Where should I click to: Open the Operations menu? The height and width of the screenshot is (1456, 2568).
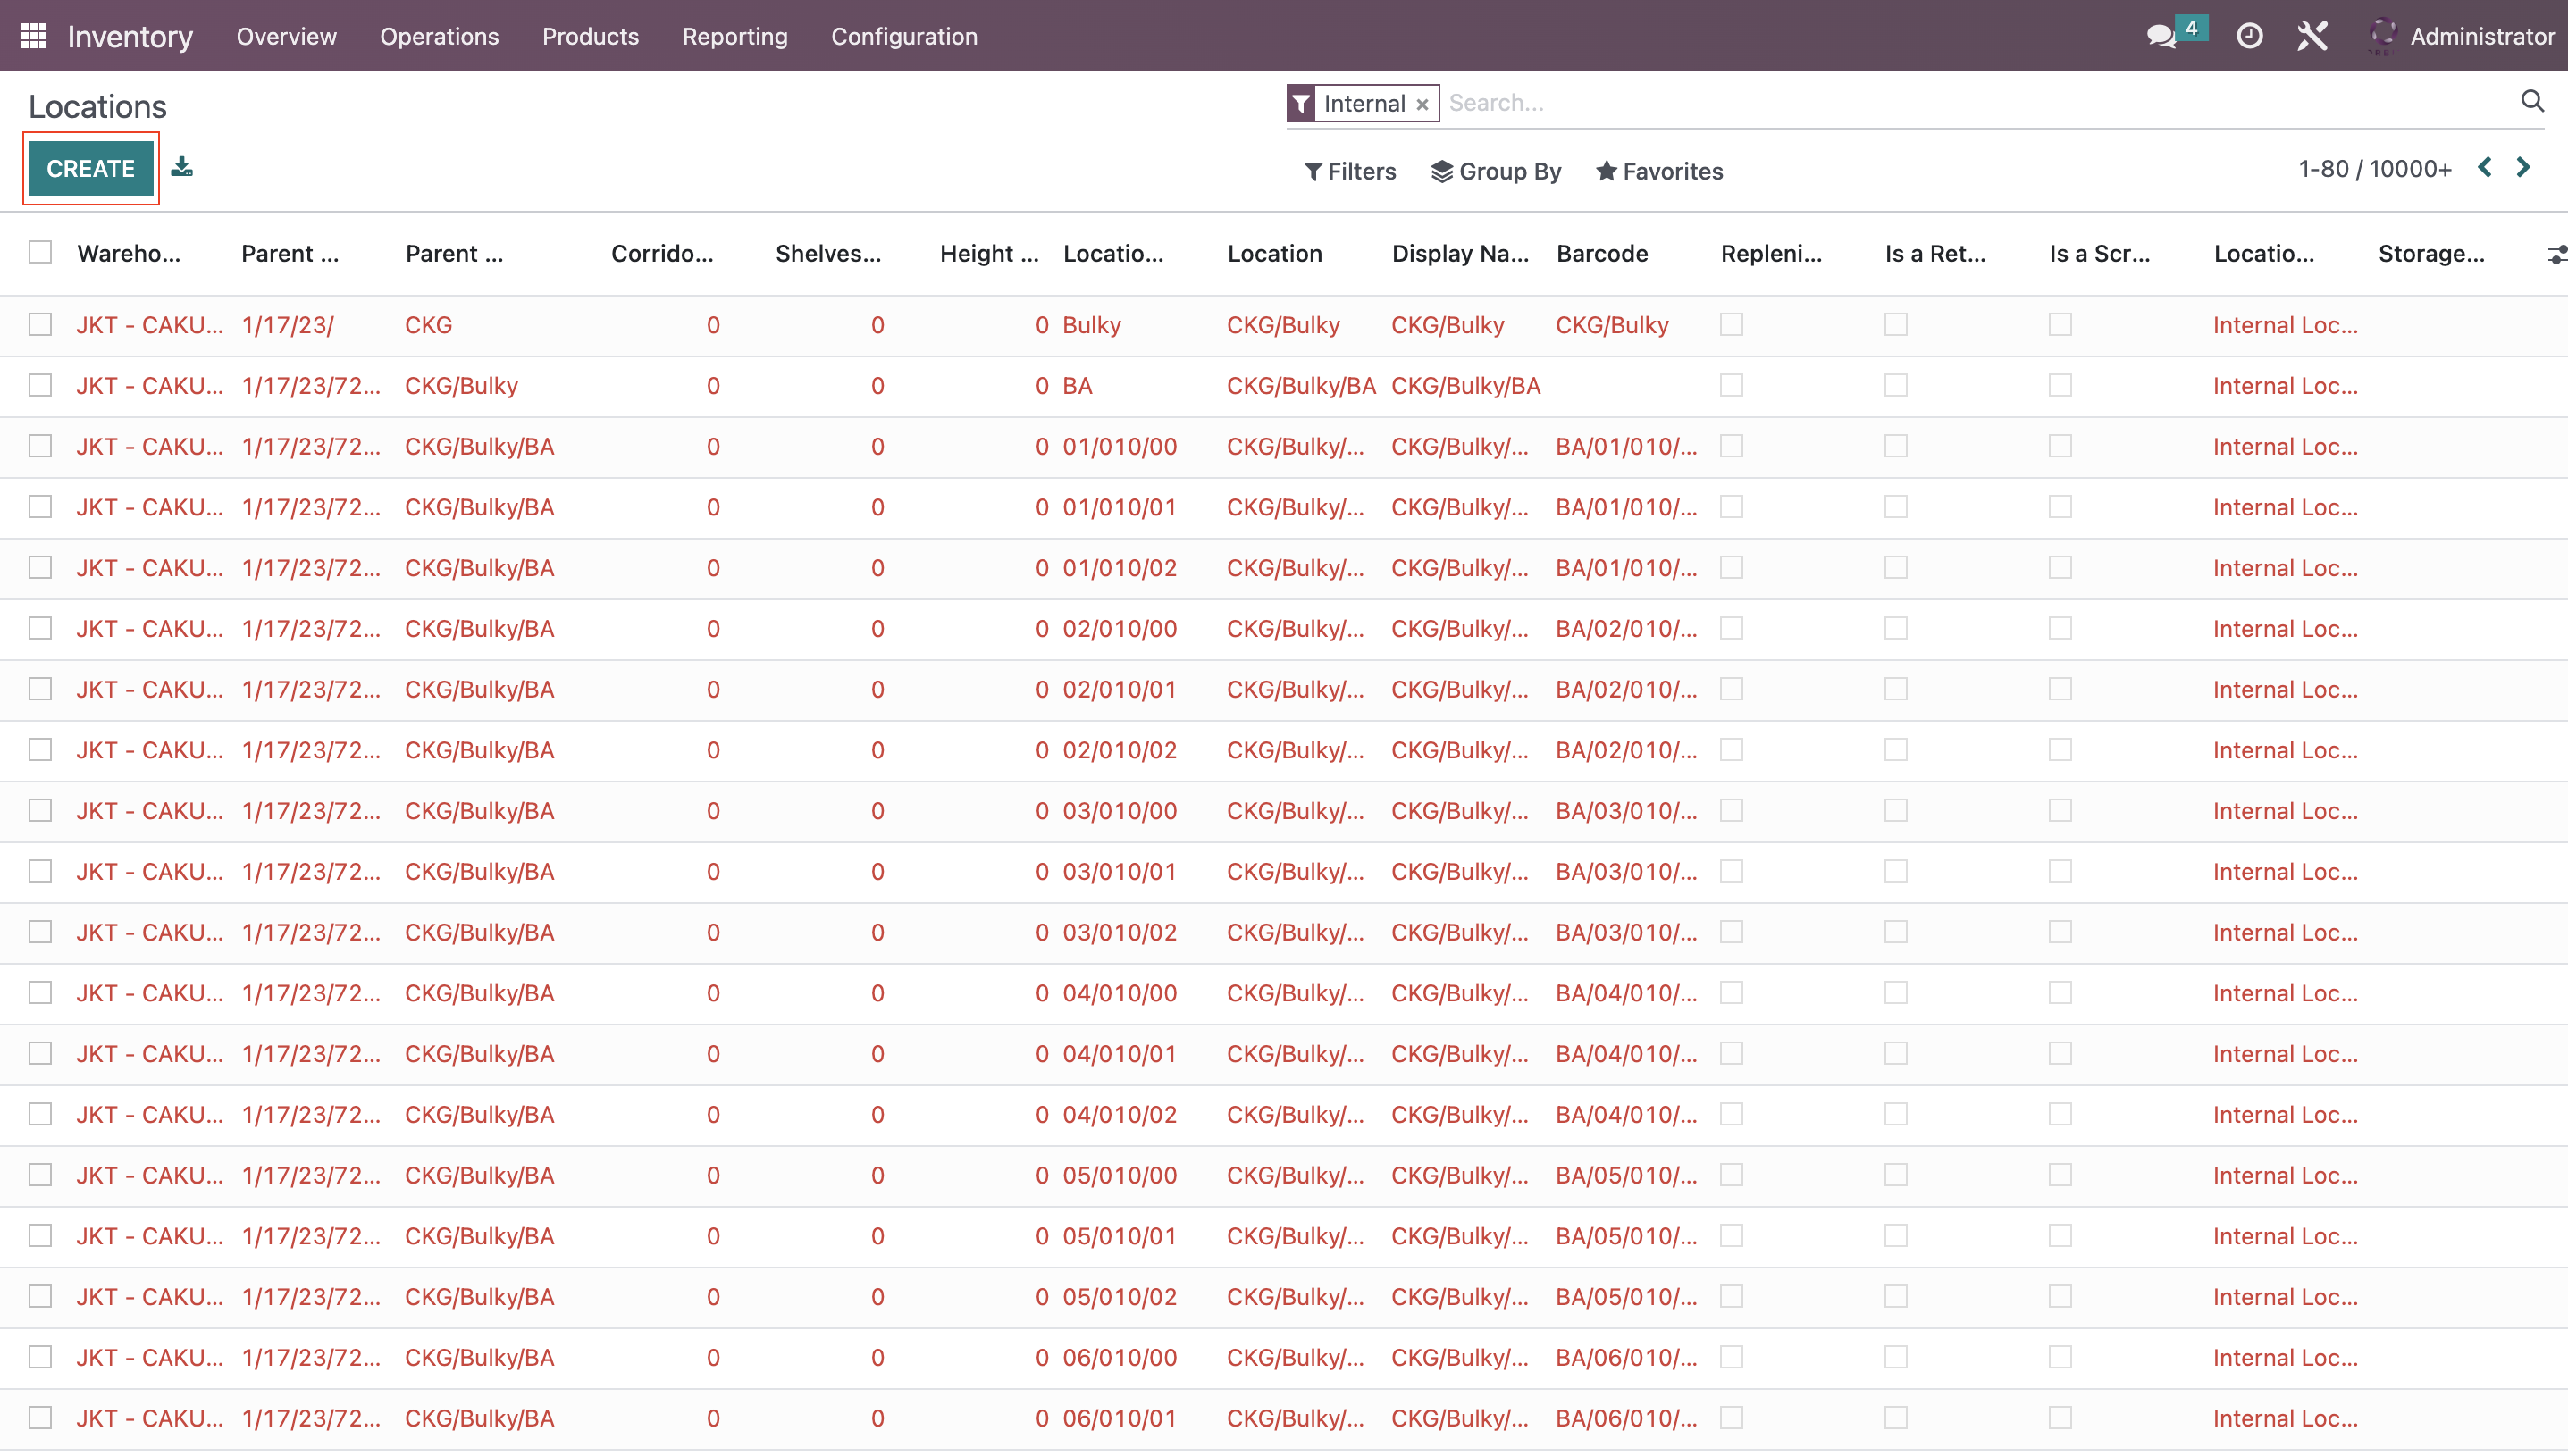point(438,35)
